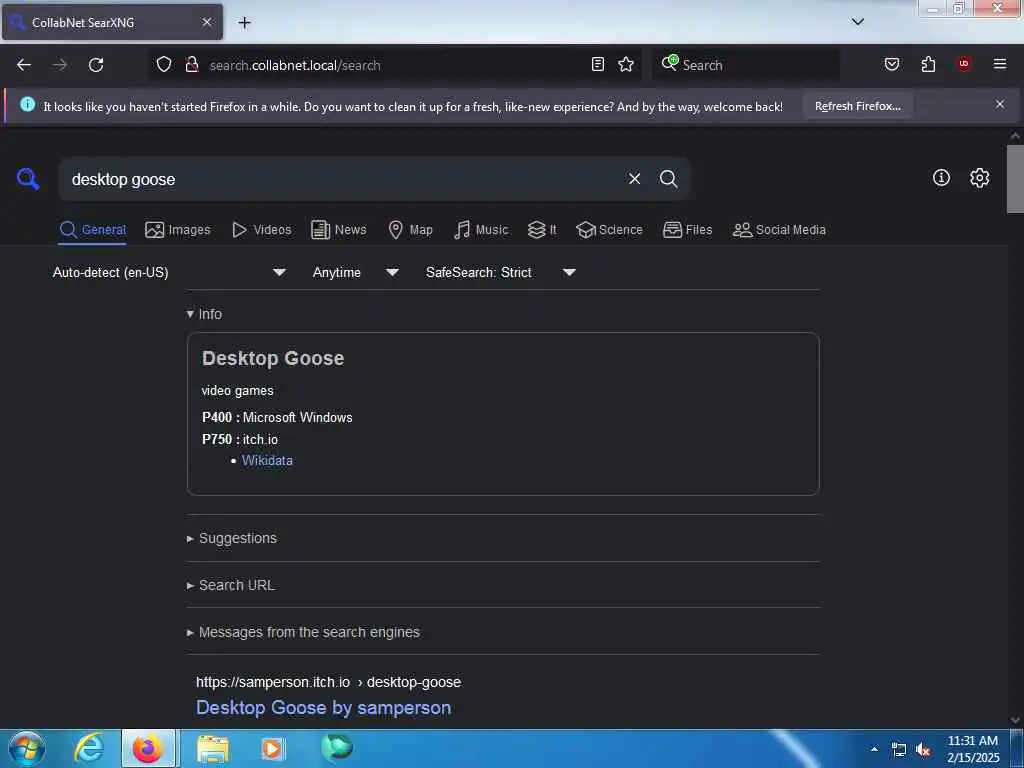Click the network tray icon
Screen dimensions: 1024x768
(899, 750)
